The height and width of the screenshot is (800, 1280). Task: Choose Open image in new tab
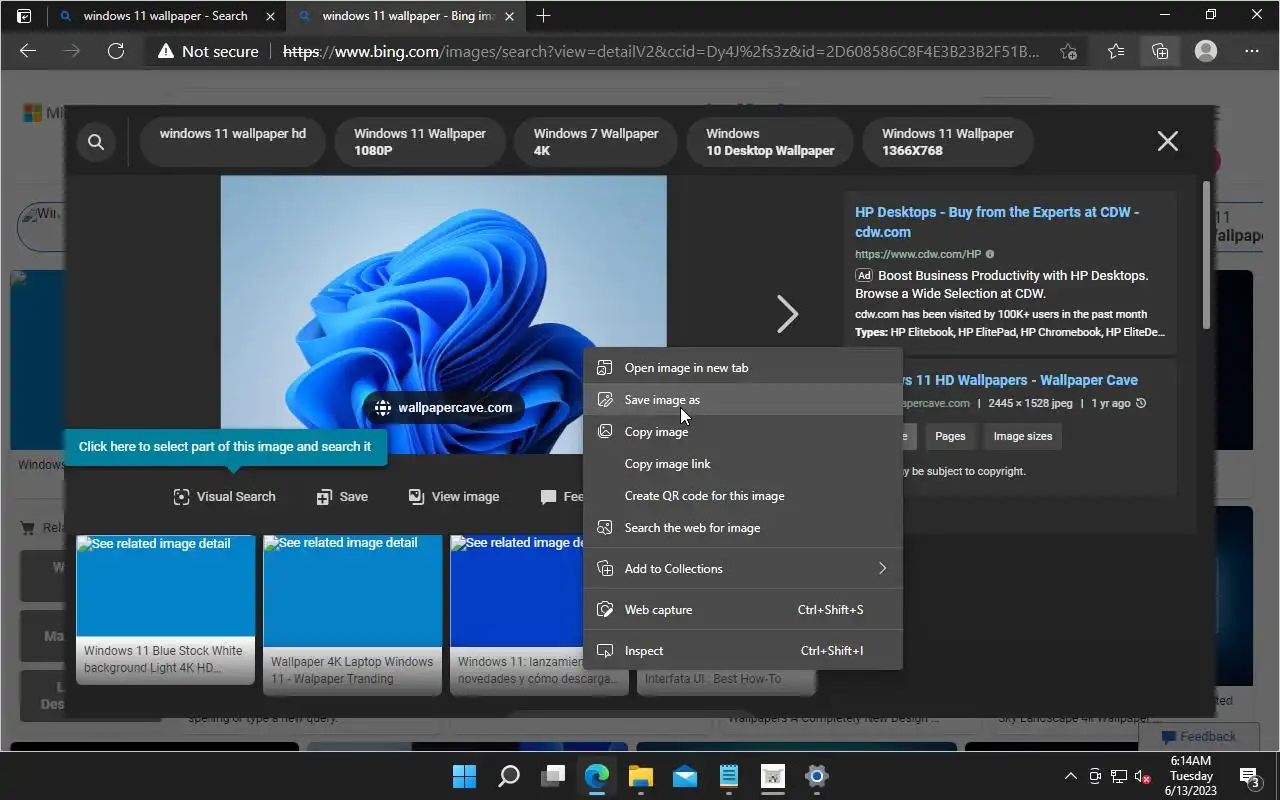tap(742, 368)
